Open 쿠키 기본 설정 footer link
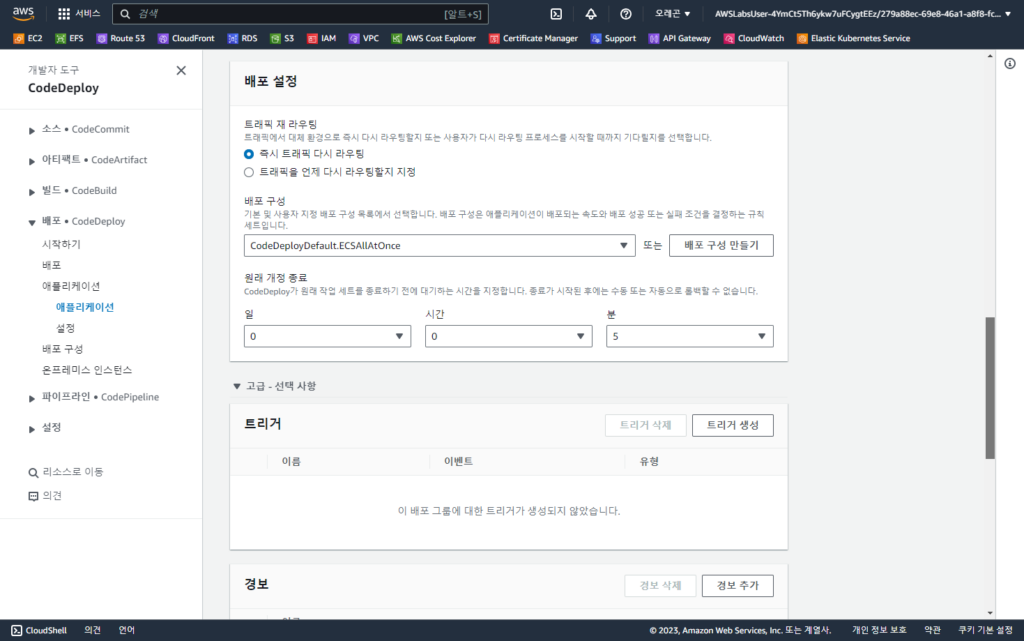The image size is (1024, 641). pyautogui.click(x=985, y=631)
